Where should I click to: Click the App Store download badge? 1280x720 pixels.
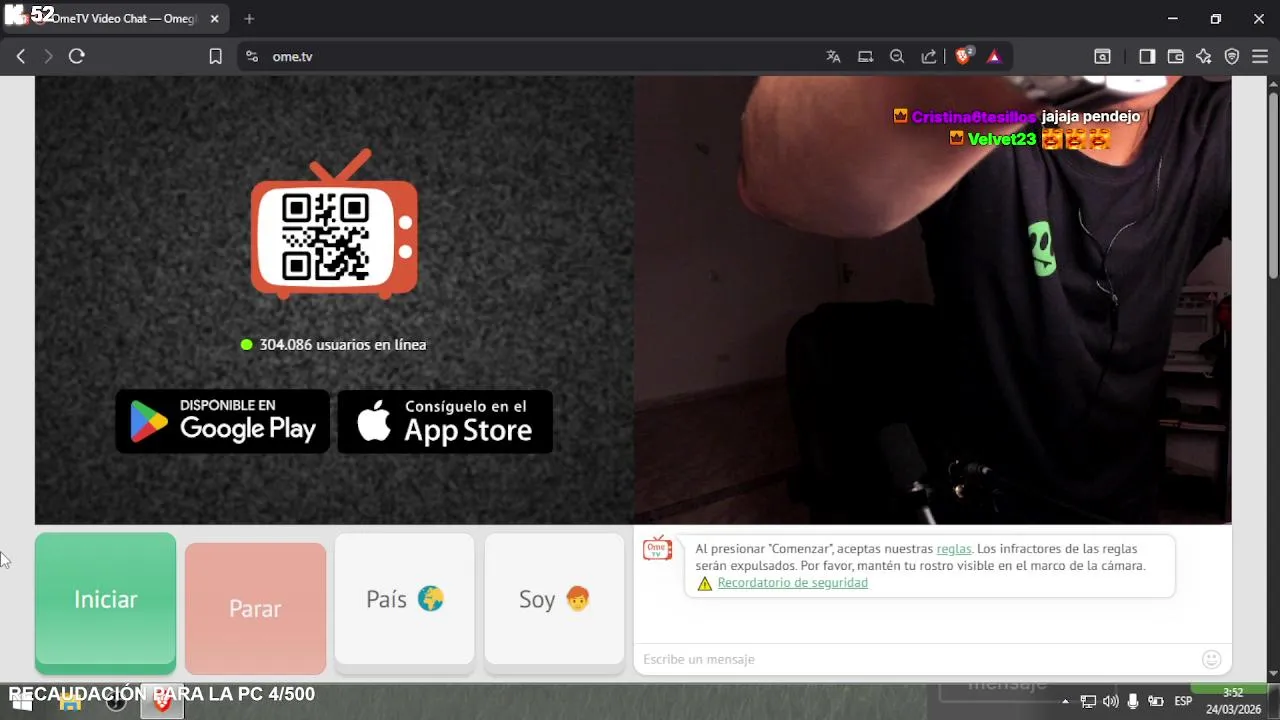click(445, 421)
